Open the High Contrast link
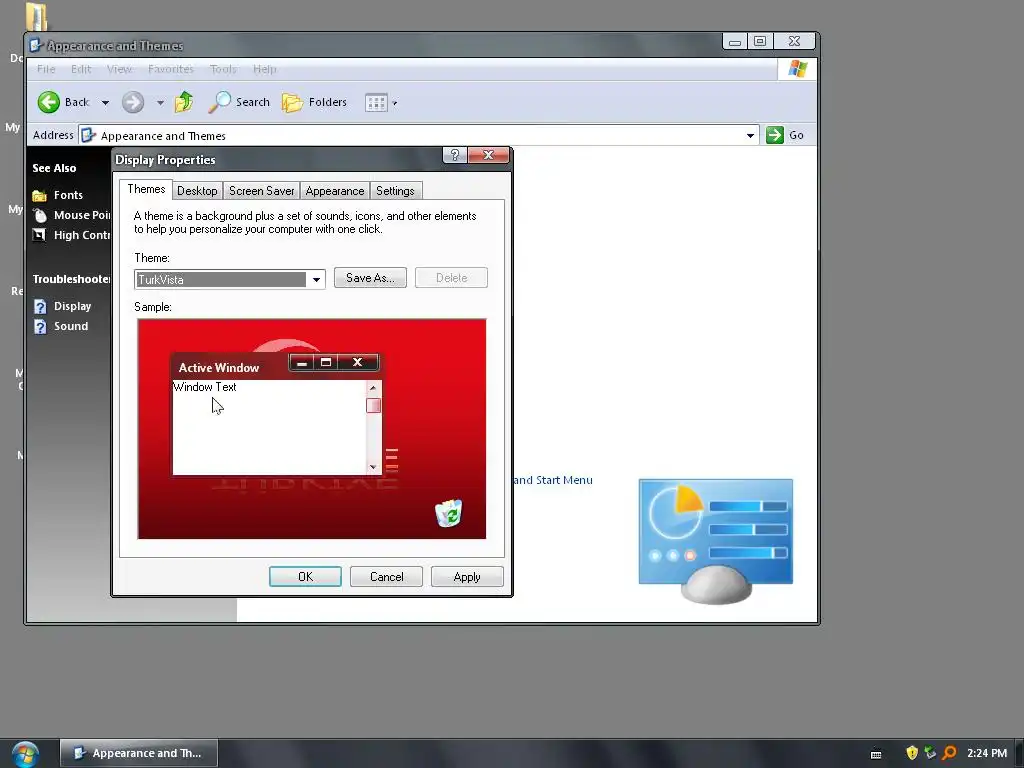This screenshot has width=1024, height=768. (x=82, y=235)
